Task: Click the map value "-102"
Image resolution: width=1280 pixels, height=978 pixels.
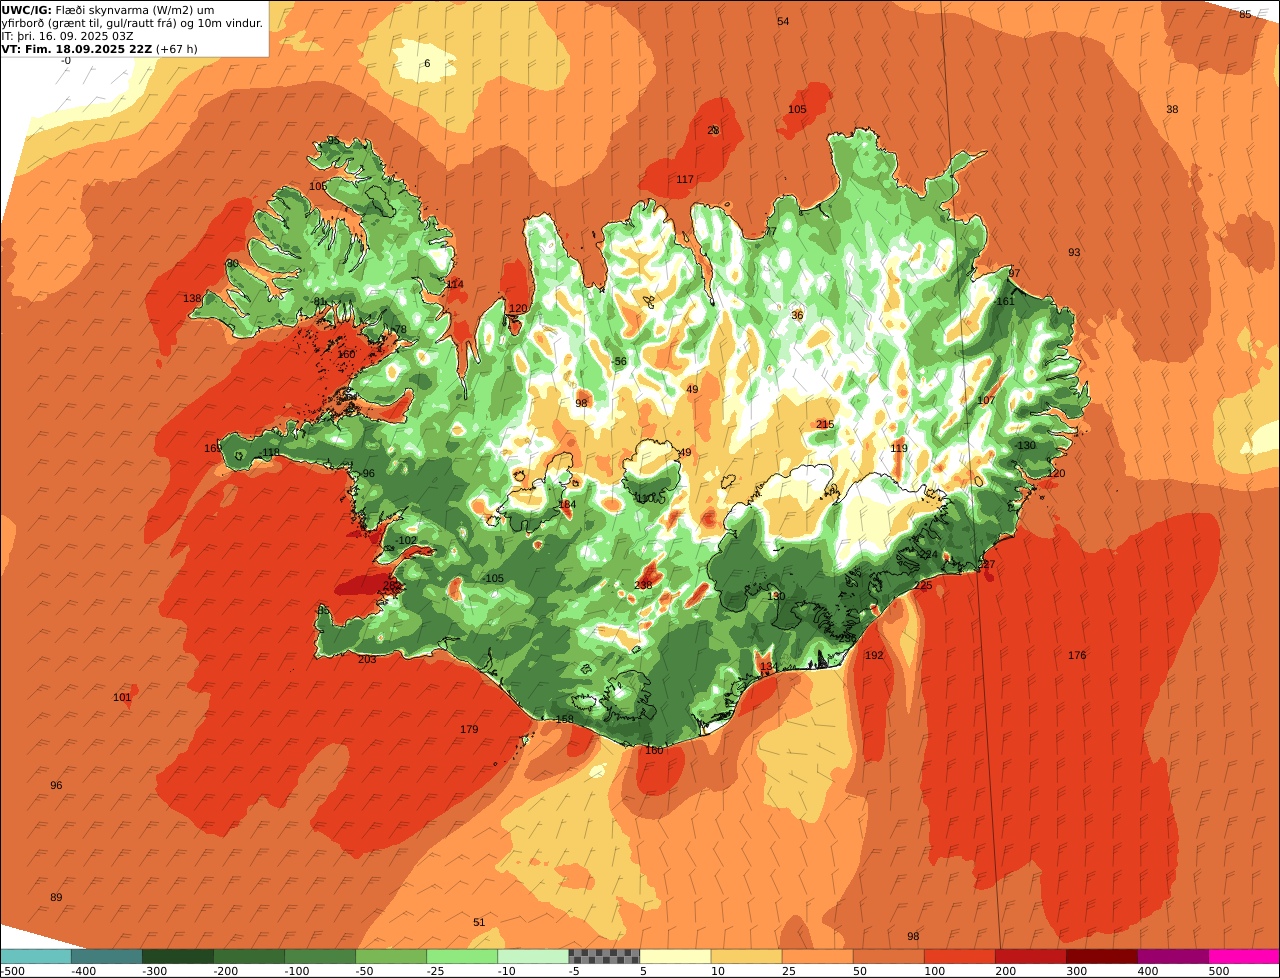Action: pyautogui.click(x=406, y=541)
